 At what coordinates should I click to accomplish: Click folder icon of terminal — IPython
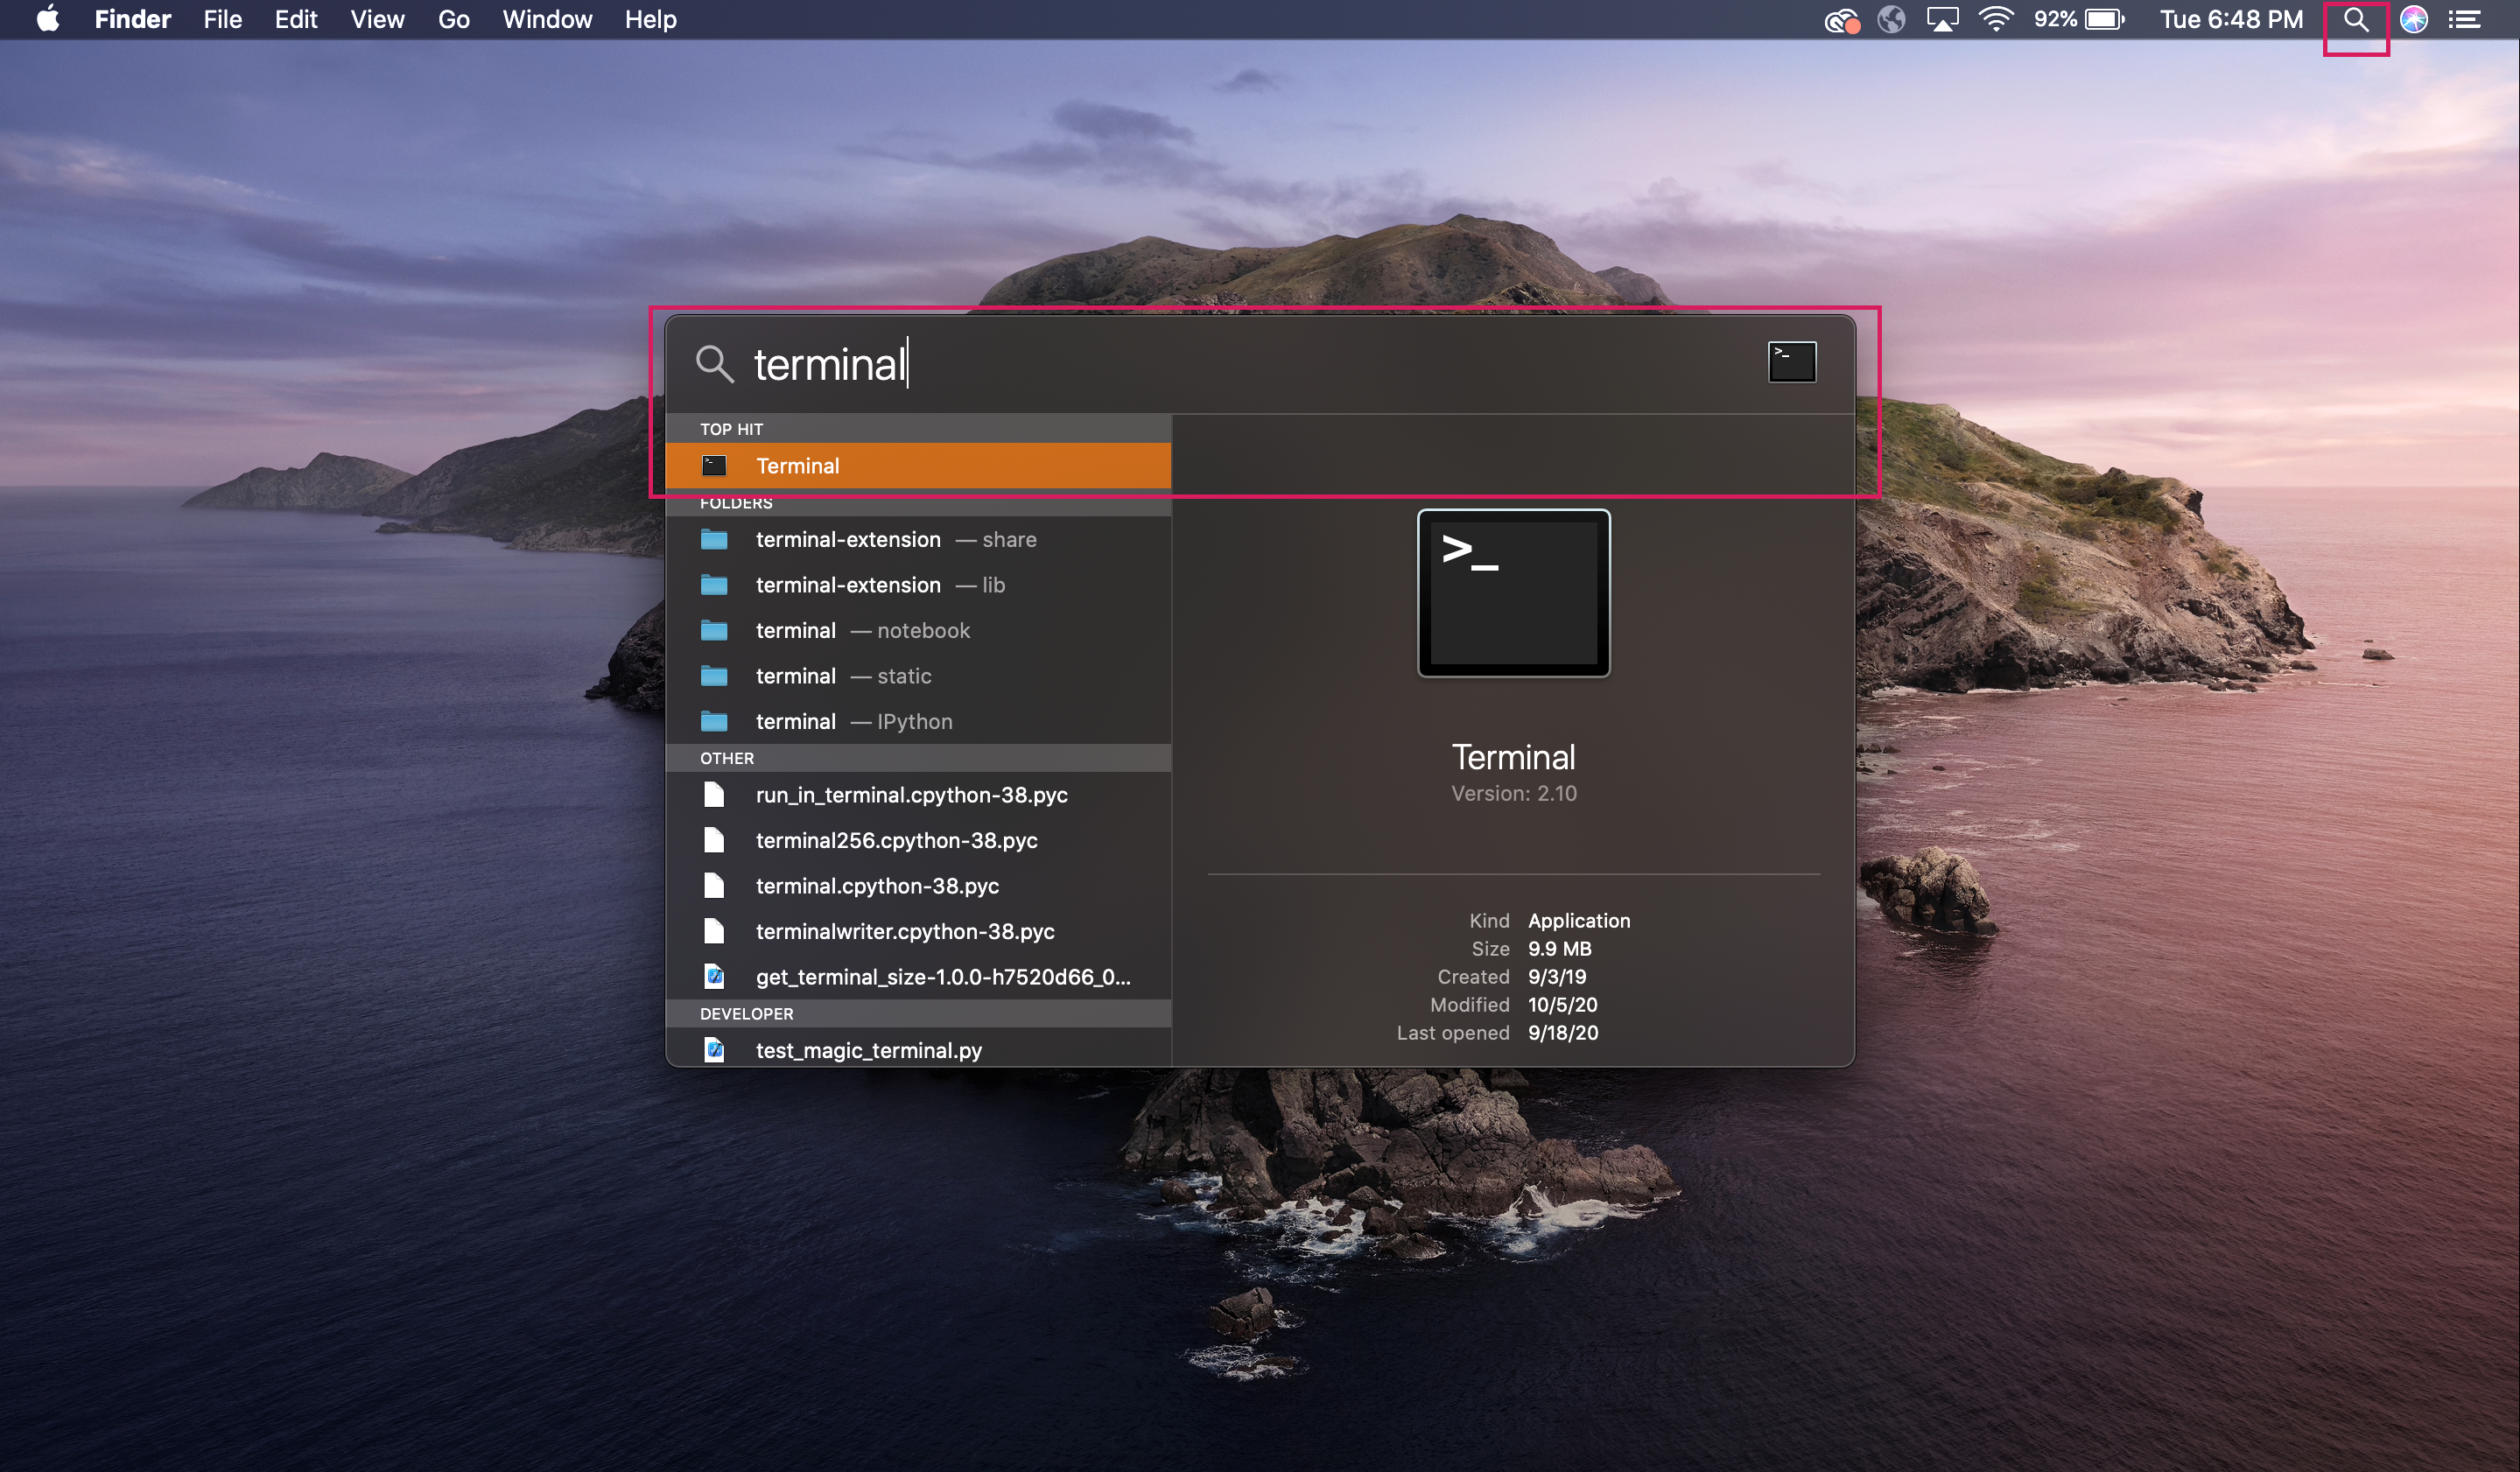coord(714,721)
